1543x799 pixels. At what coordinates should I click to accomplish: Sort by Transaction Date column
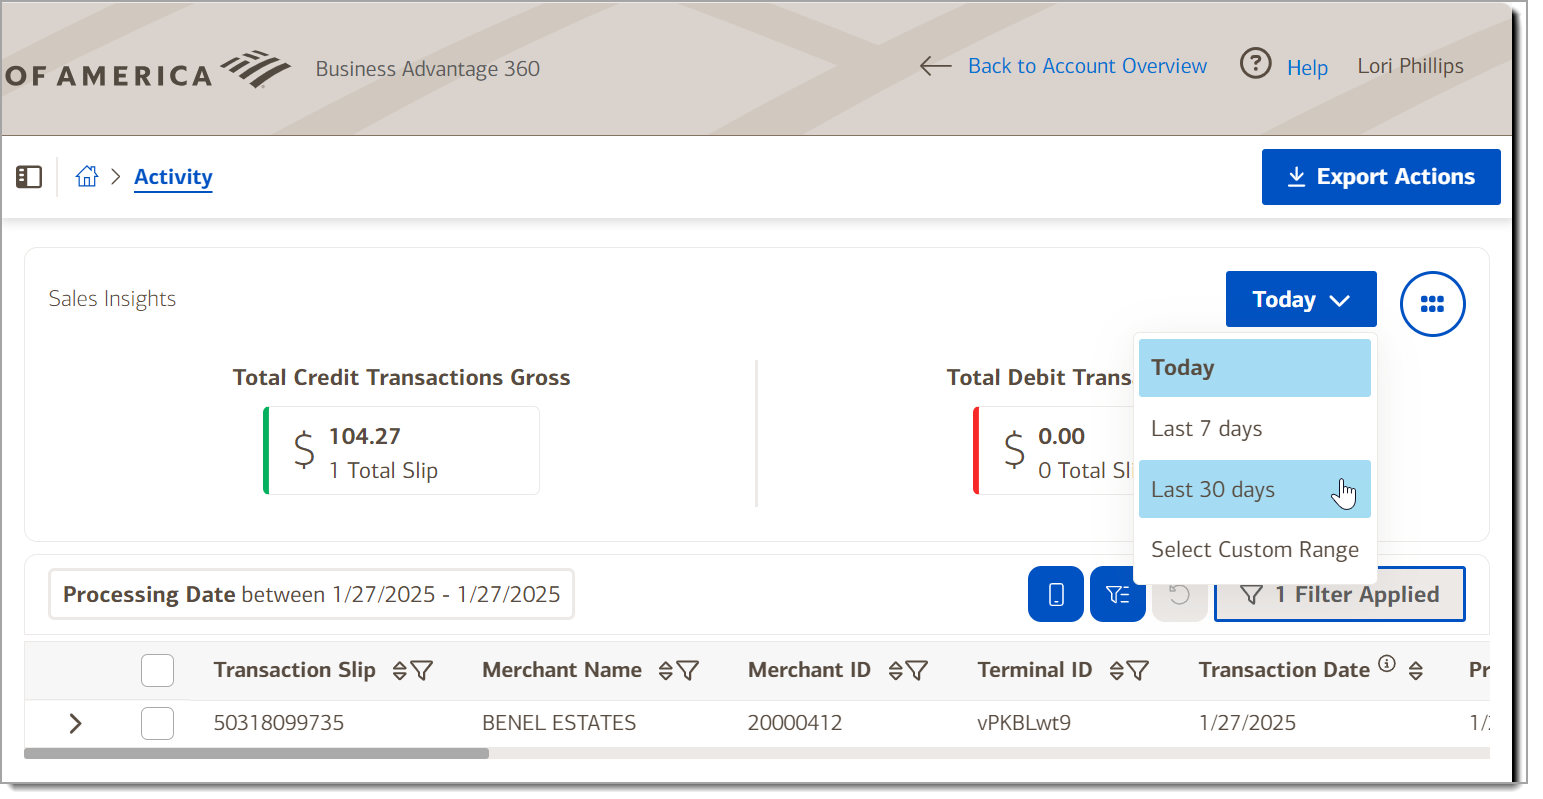coord(1415,671)
